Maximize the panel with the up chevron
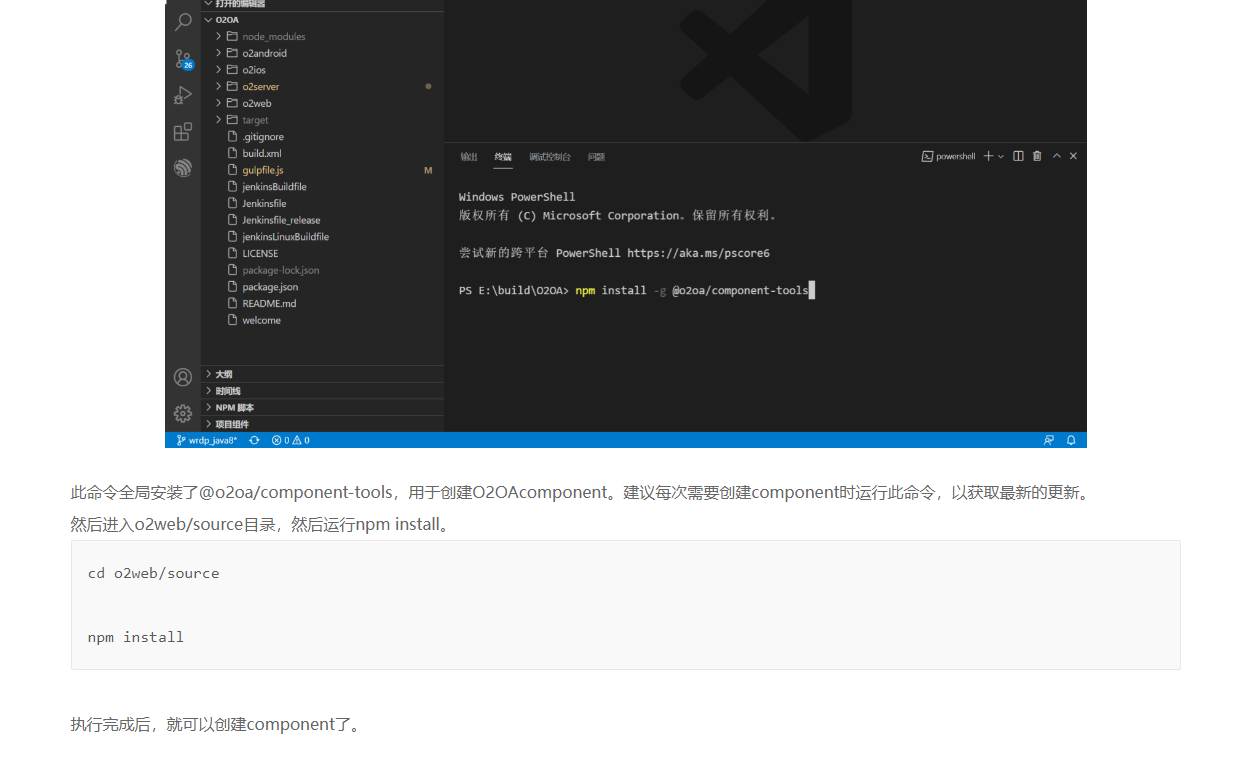 (1056, 156)
